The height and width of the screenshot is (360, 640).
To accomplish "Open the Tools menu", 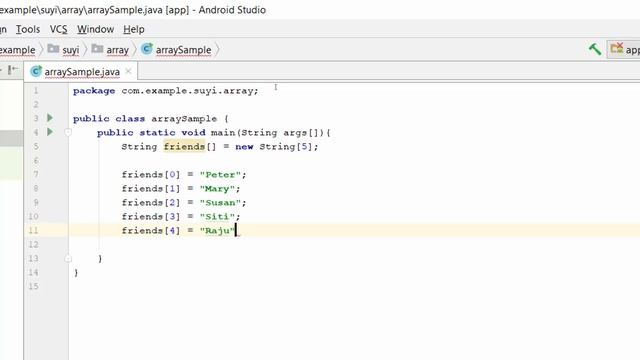I will [28, 29].
